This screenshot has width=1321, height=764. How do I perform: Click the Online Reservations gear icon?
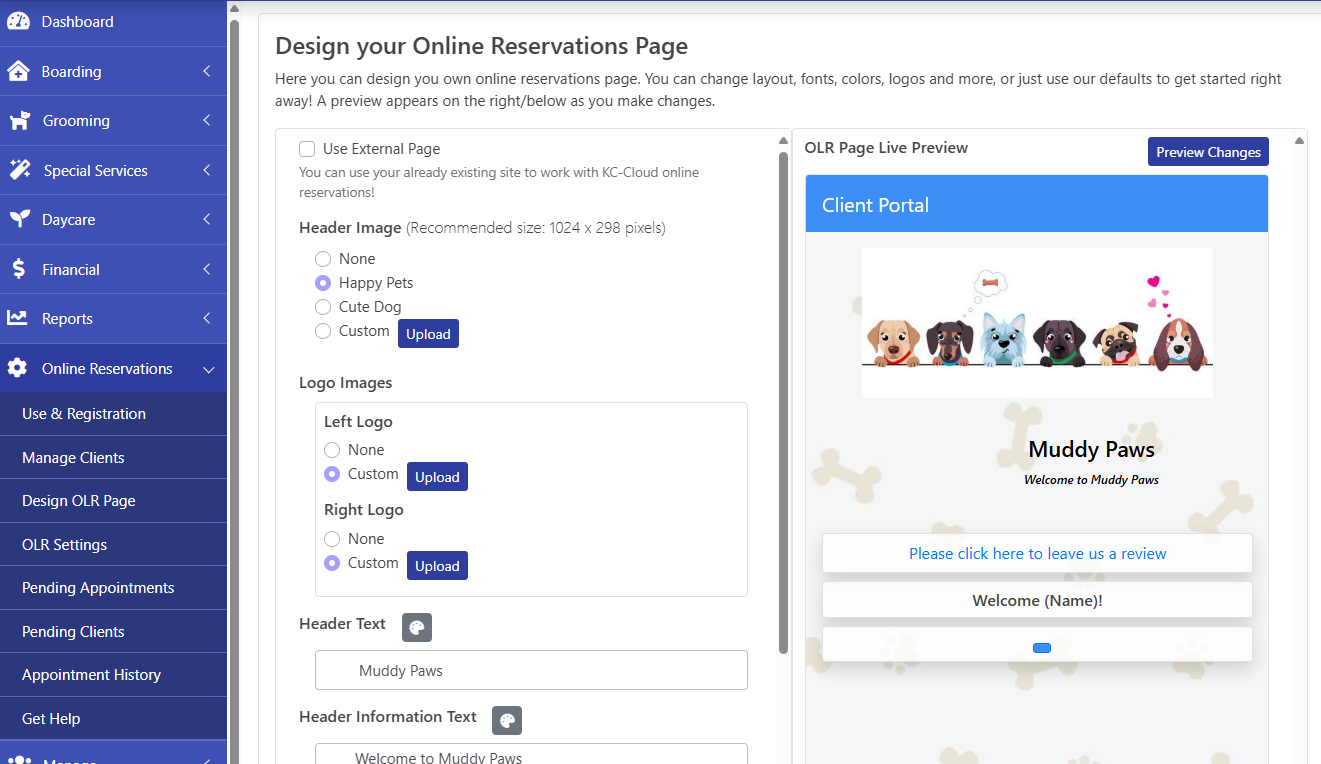tap(18, 369)
